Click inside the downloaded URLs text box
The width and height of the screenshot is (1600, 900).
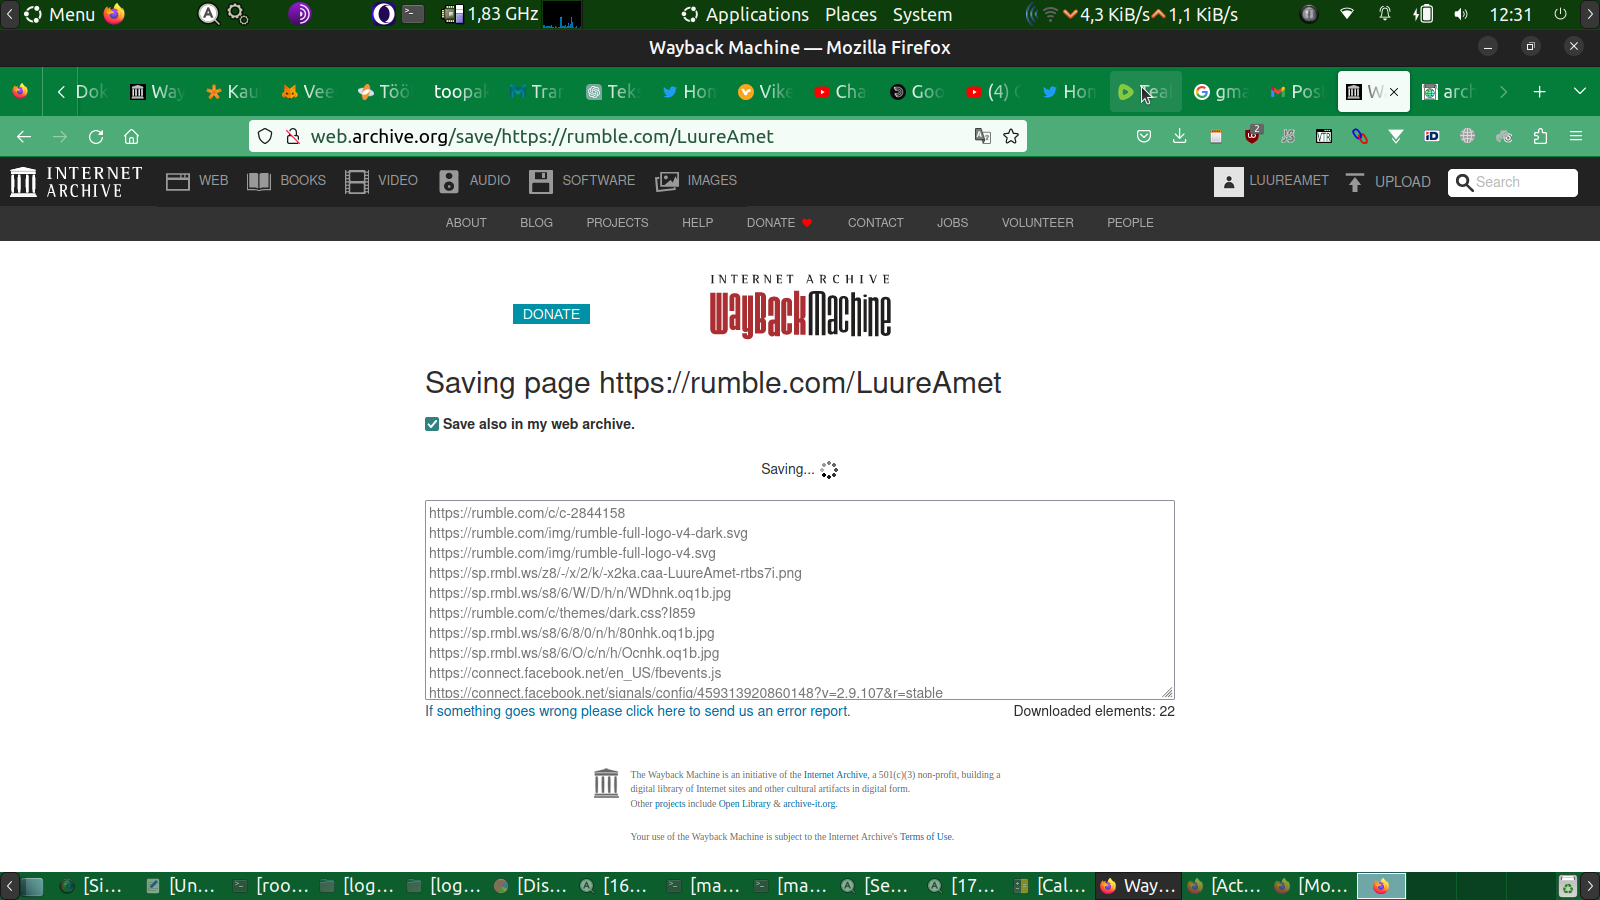click(x=800, y=600)
